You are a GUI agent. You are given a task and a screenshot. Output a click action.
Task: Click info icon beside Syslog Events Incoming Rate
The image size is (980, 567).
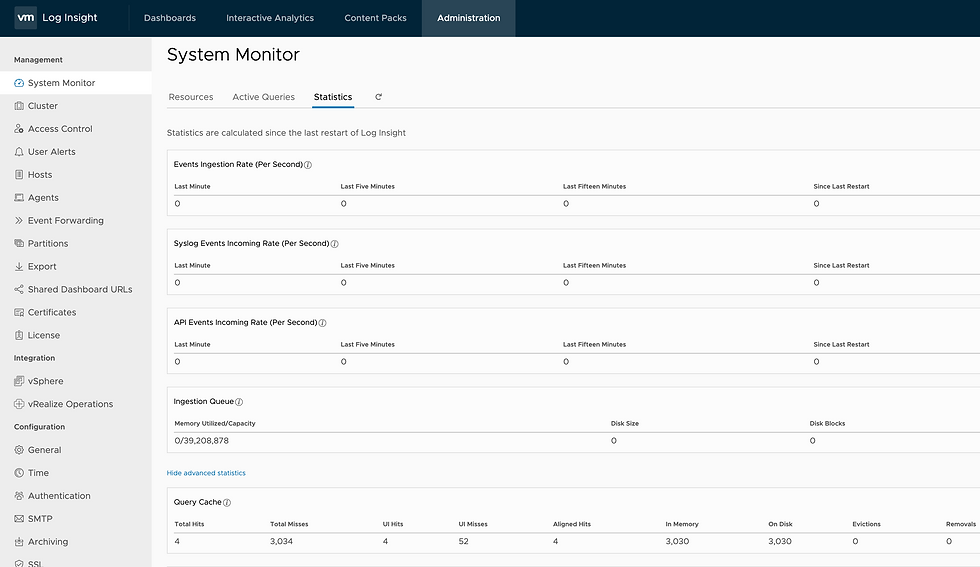(x=334, y=244)
